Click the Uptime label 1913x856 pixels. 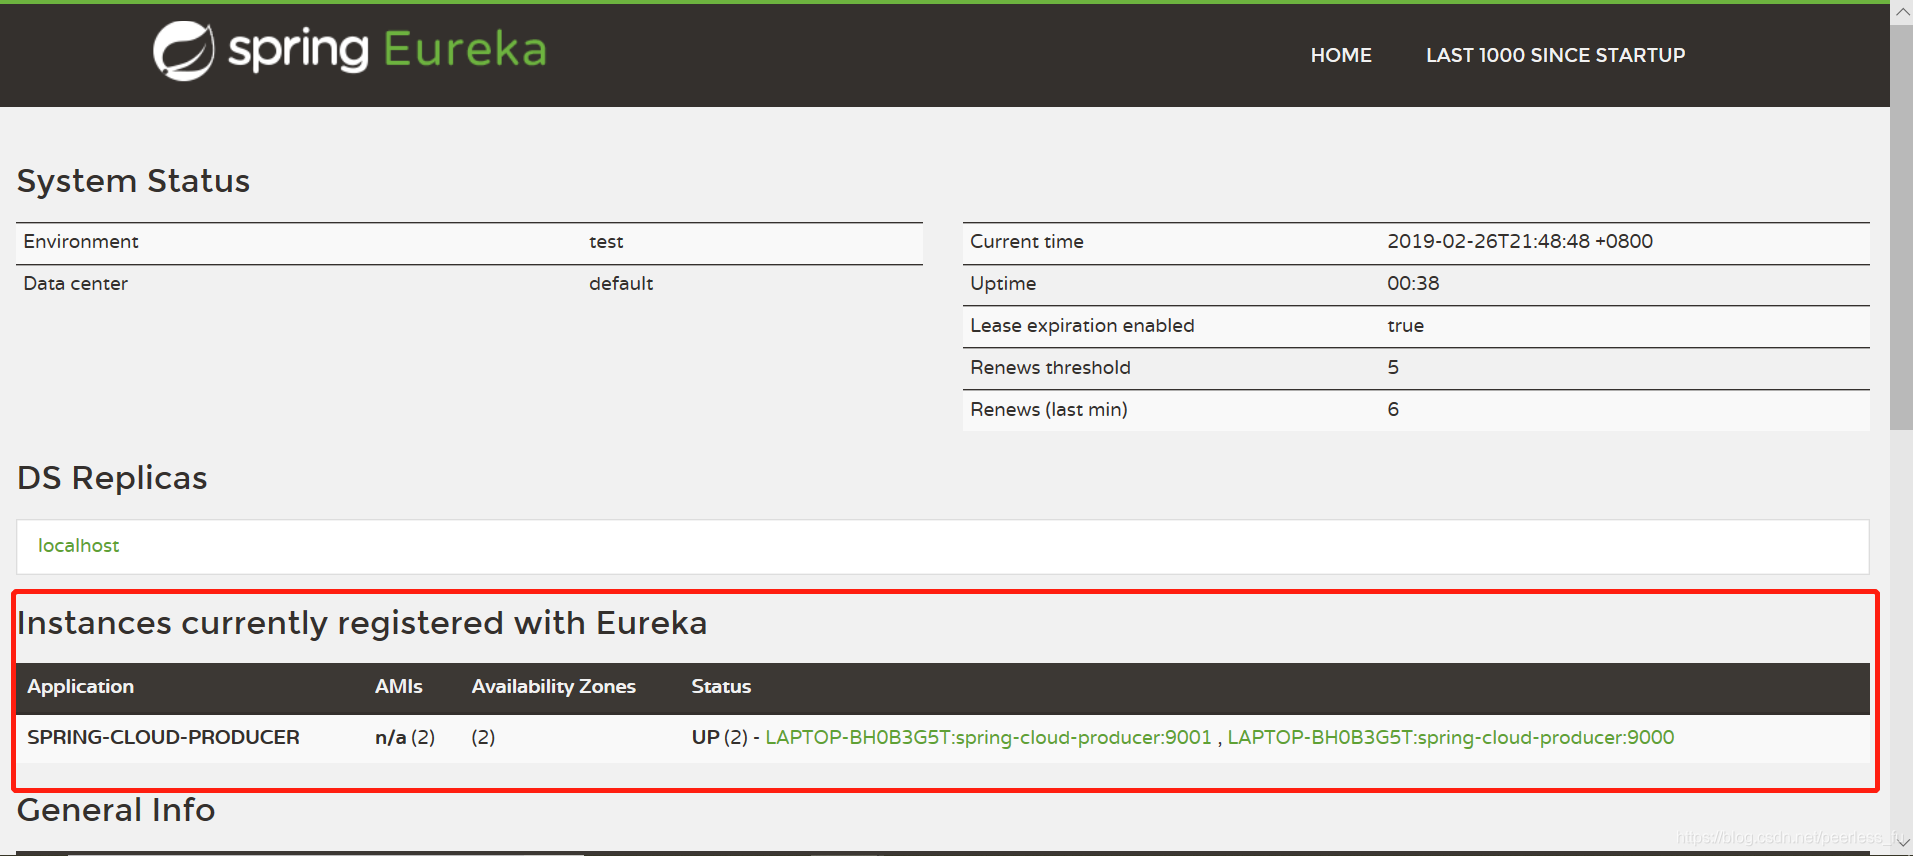[x=1003, y=283]
